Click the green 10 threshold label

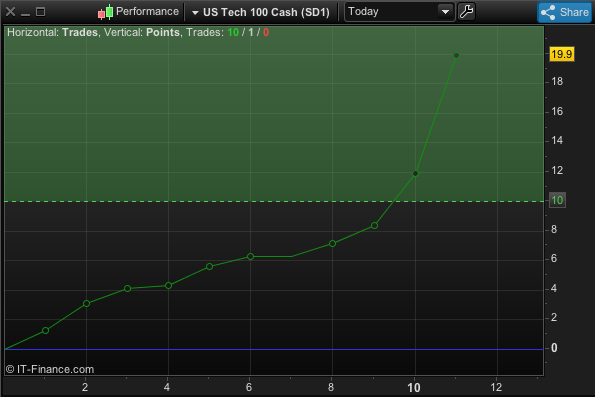[x=557, y=200]
